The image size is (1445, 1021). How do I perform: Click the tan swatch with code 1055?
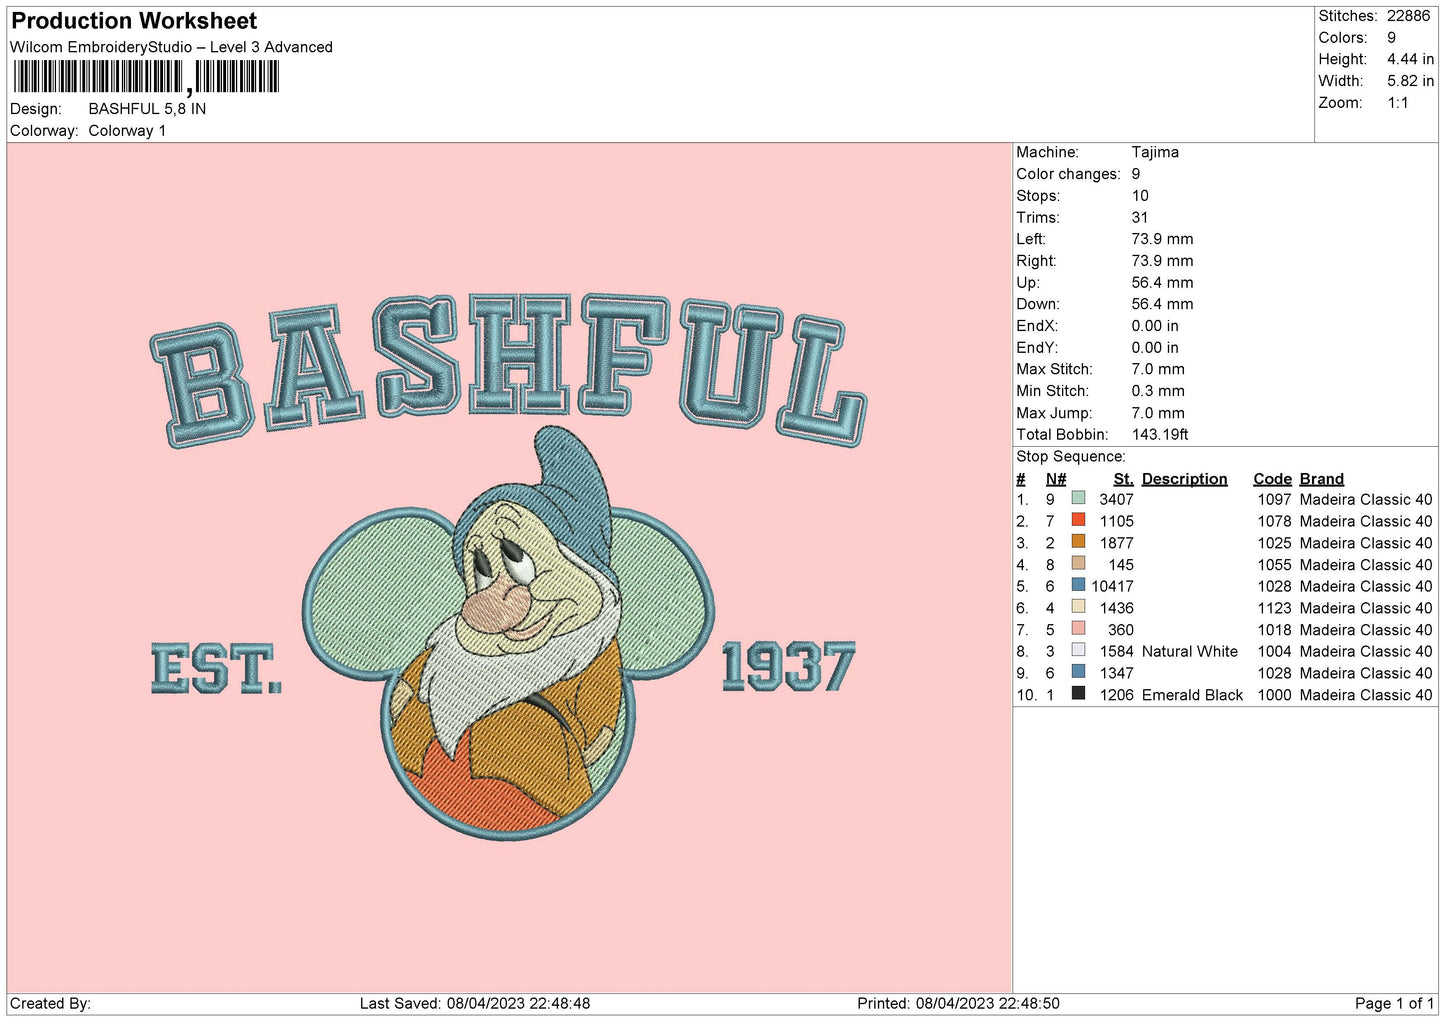click(1078, 564)
